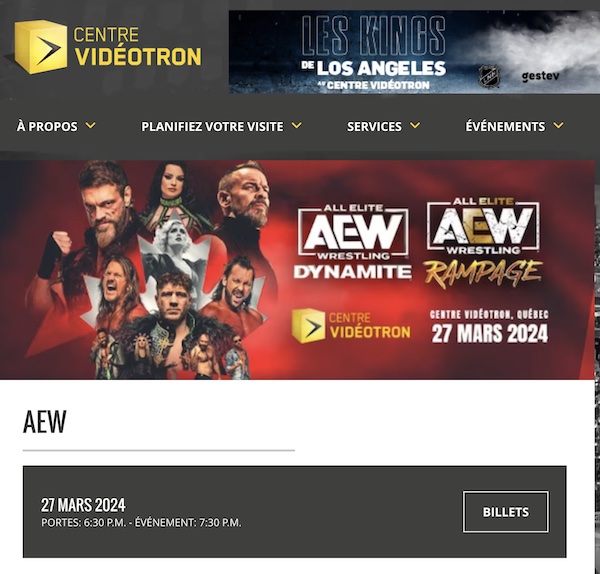Screen dimensions: 600x574
Task: Click the 27 MARS 2024 poster date
Action: tap(490, 334)
